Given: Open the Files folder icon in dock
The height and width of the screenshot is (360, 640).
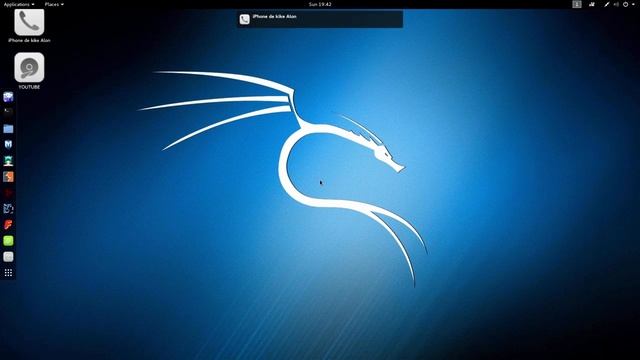Looking at the screenshot, I should [x=8, y=129].
